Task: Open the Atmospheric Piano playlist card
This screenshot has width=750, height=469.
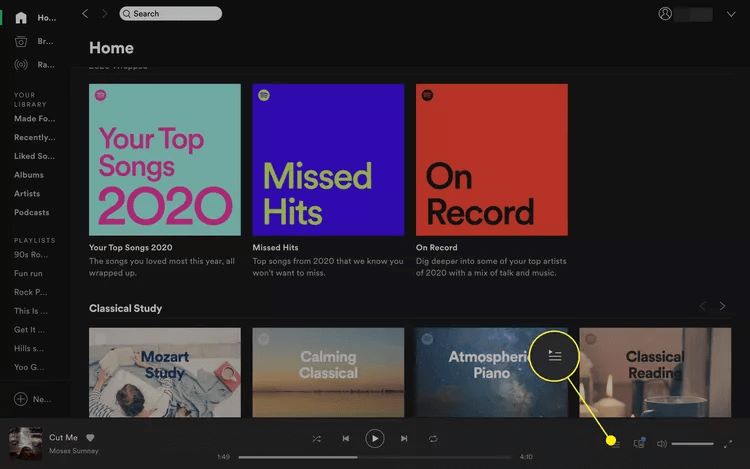Action: [492, 372]
